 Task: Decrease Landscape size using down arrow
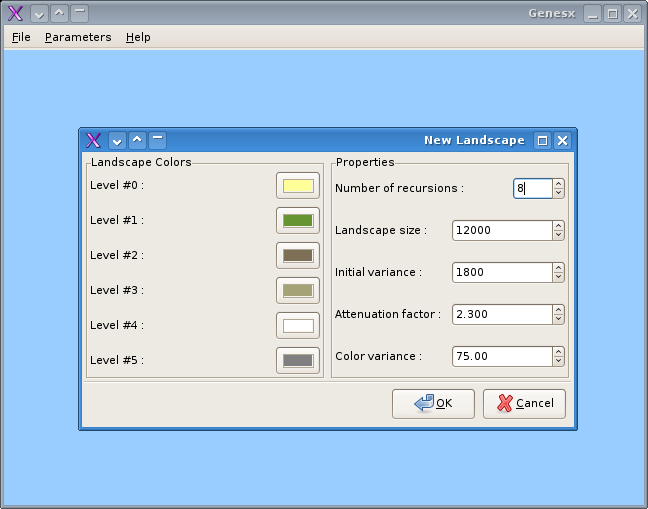tap(558, 235)
